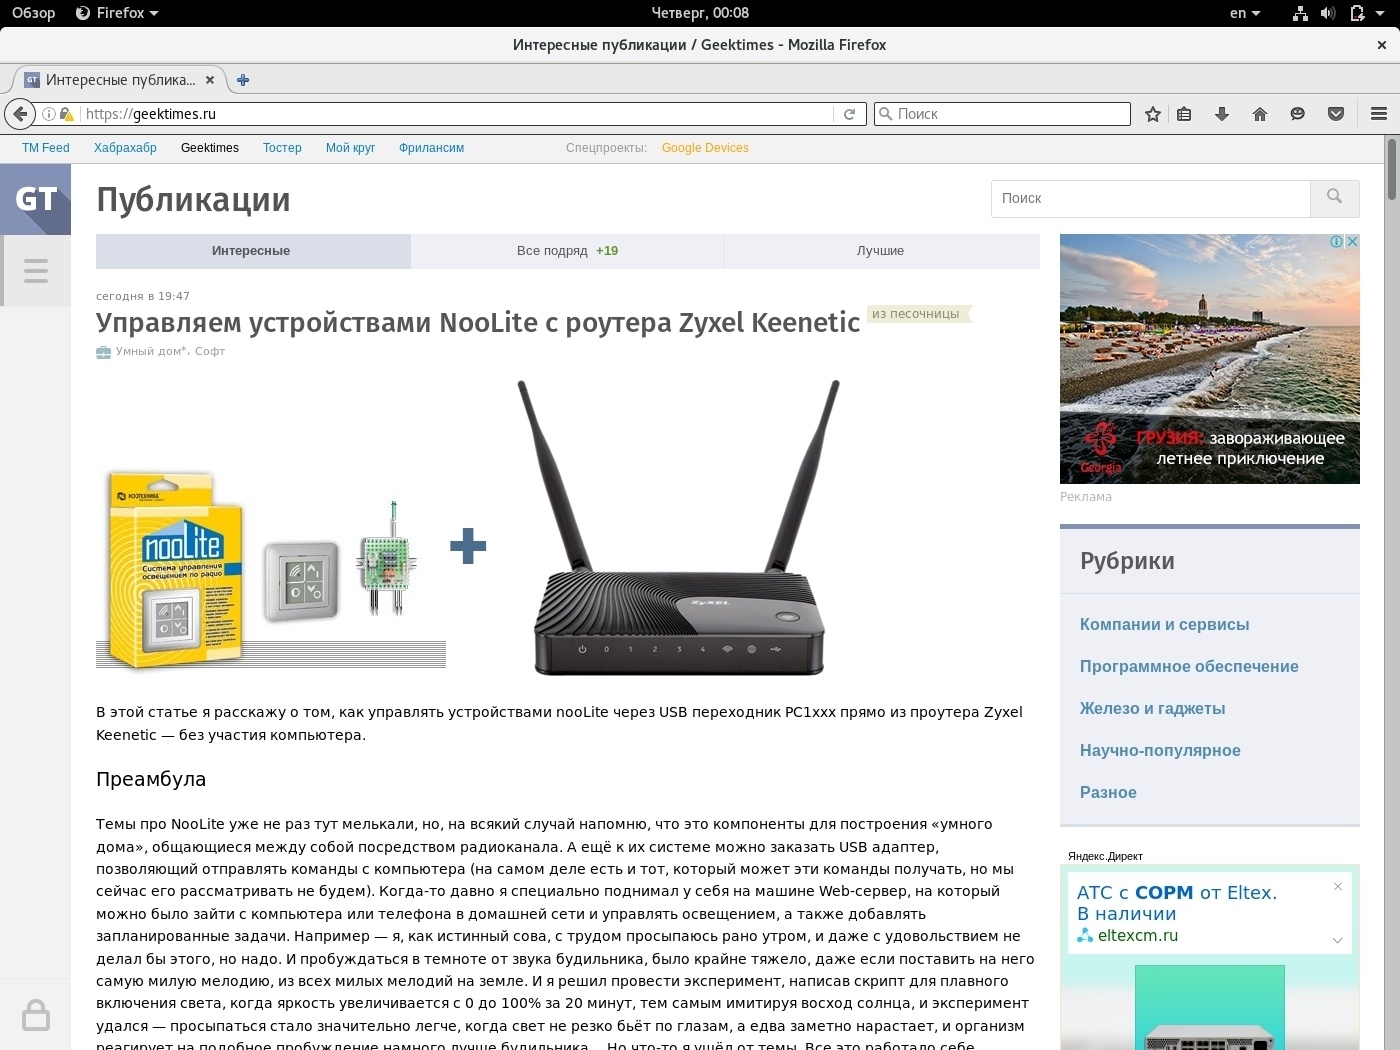Open the 'Разное' rubric
This screenshot has height=1050, width=1400.
[x=1108, y=793]
